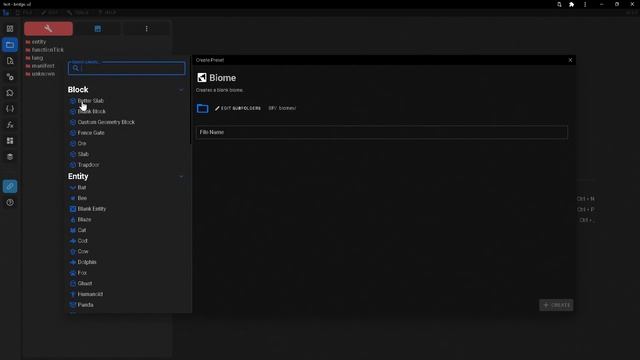The image size is (640, 360).
Task: Open the File menu
Action: click(x=24, y=13)
